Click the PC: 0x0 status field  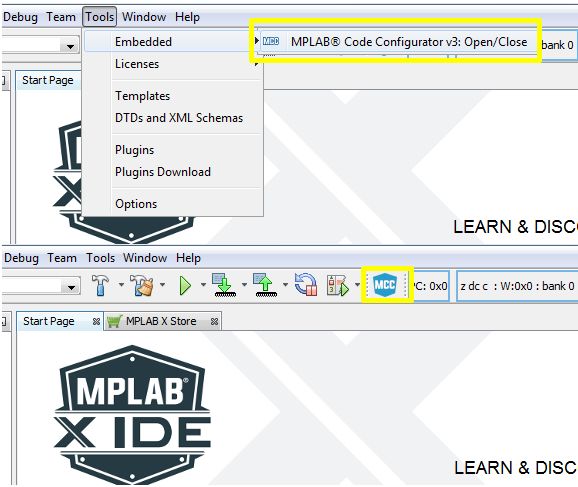pyautogui.click(x=430, y=286)
